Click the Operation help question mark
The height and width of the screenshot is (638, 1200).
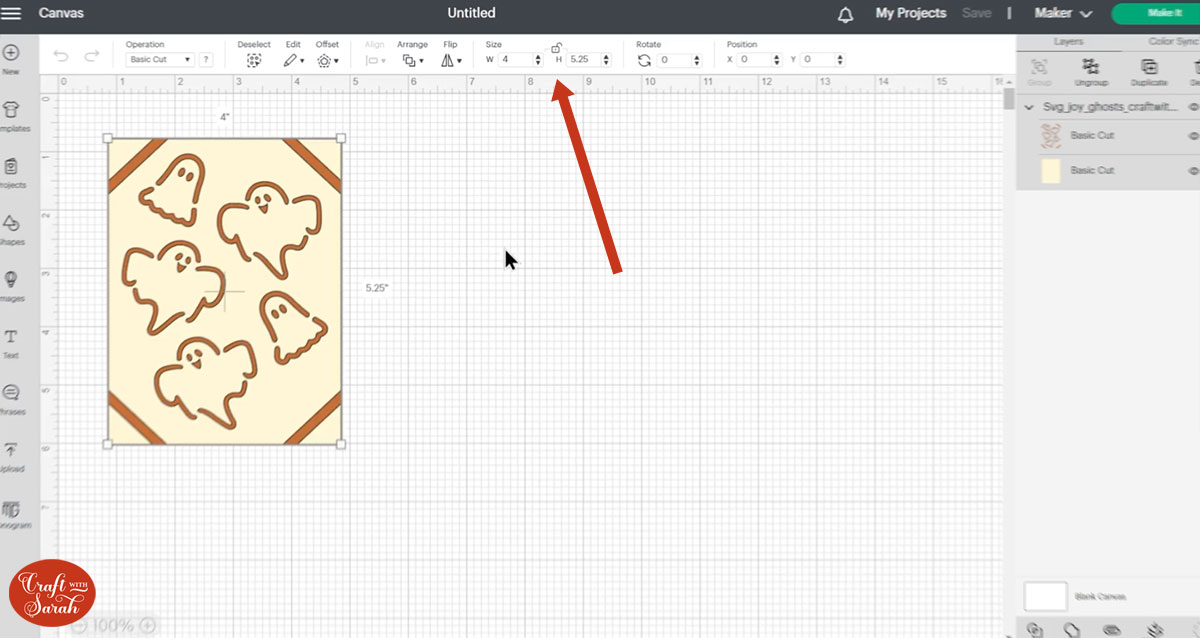point(206,60)
